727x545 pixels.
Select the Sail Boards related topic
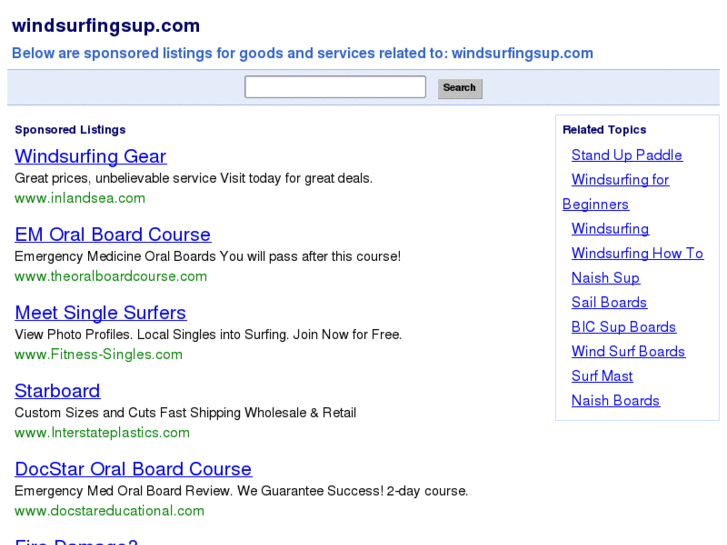pyautogui.click(x=609, y=302)
